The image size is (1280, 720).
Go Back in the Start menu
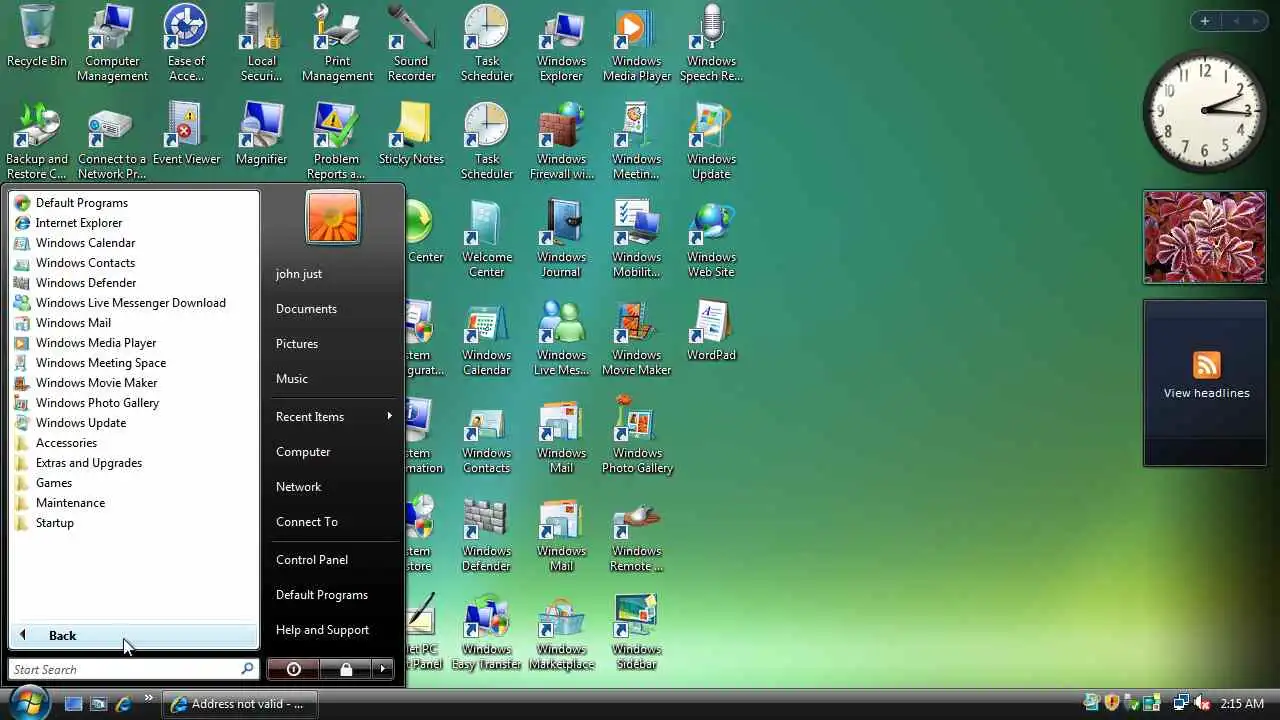pos(134,636)
